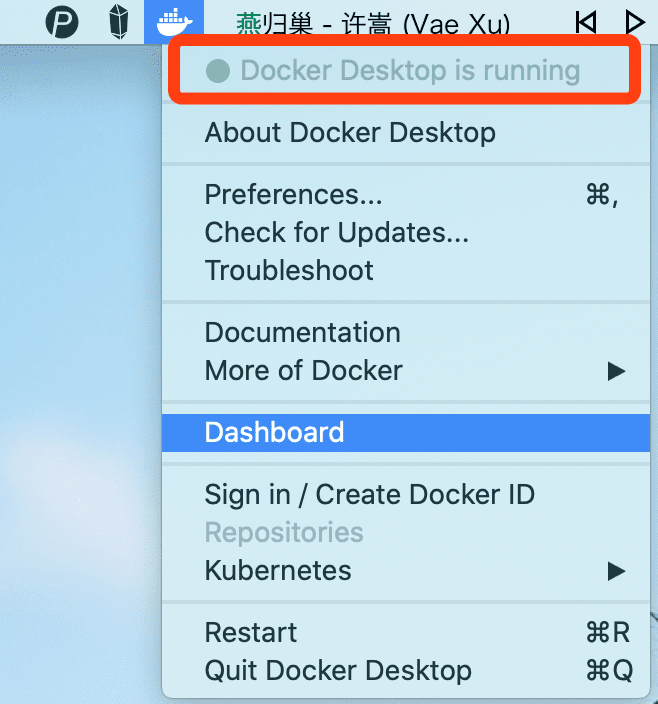Open the circled P menu bar icon
Image resolution: width=658 pixels, height=704 pixels.
[62, 22]
